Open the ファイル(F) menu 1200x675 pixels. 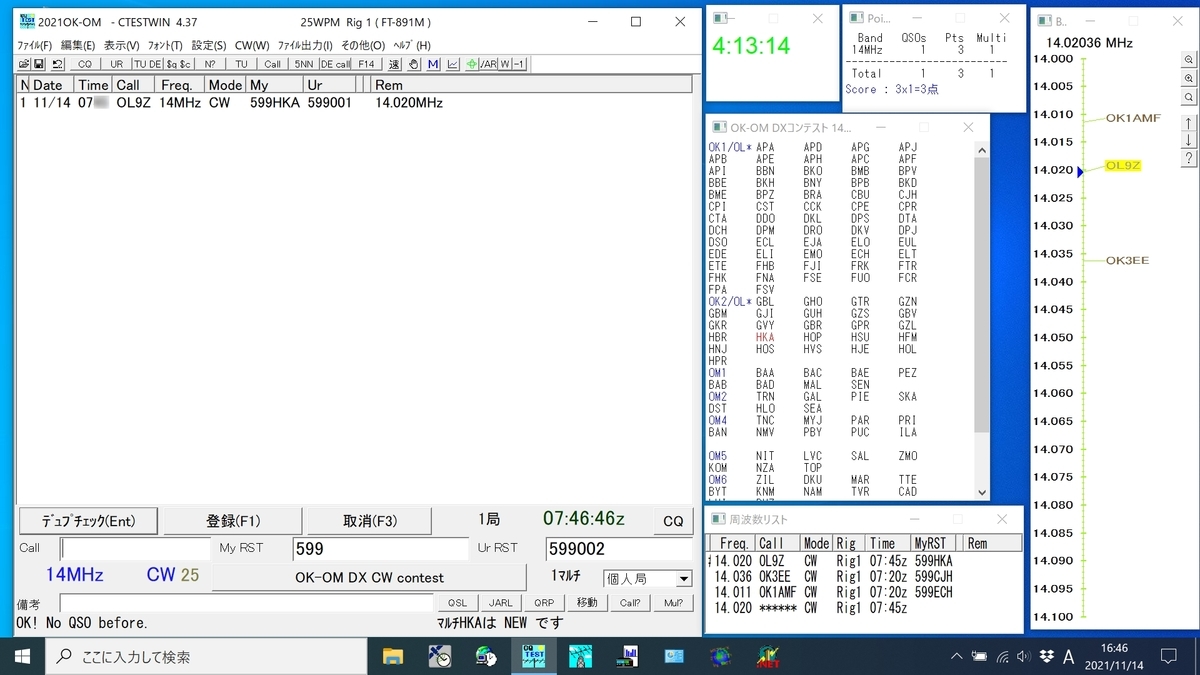pyautogui.click(x=36, y=45)
